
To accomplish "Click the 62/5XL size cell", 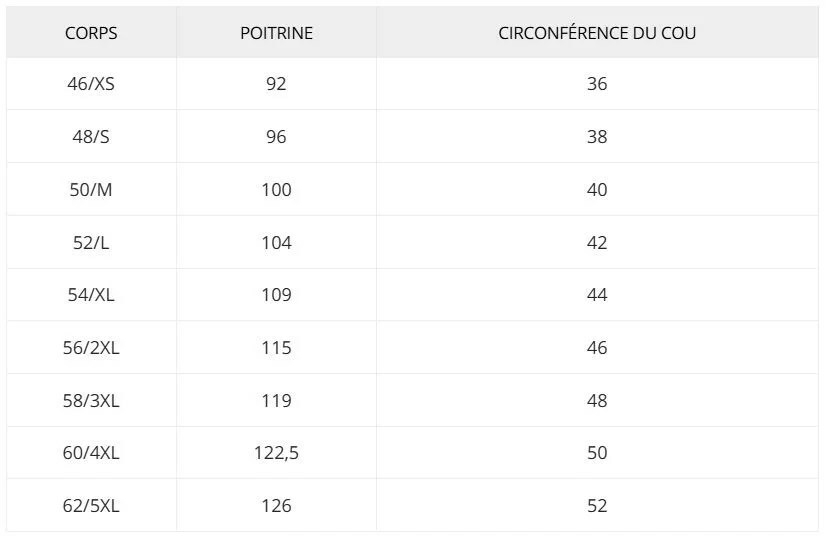I will click(x=91, y=506).
